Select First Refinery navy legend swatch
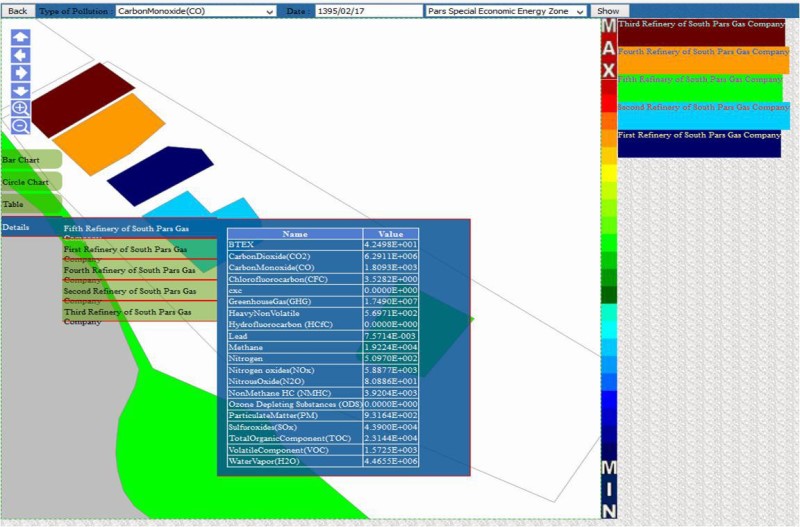Screen dimensions: 800x527 pos(699,144)
